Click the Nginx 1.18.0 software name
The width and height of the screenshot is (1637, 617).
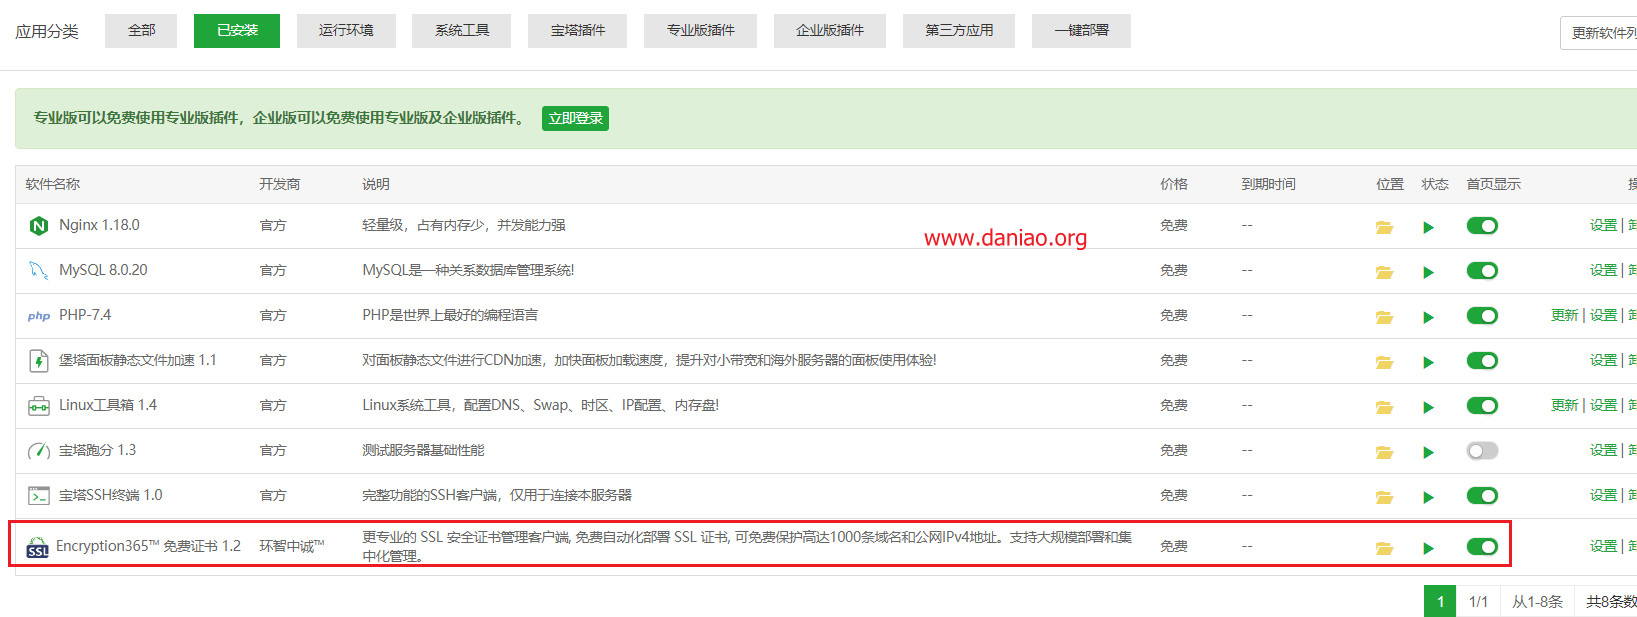(99, 226)
